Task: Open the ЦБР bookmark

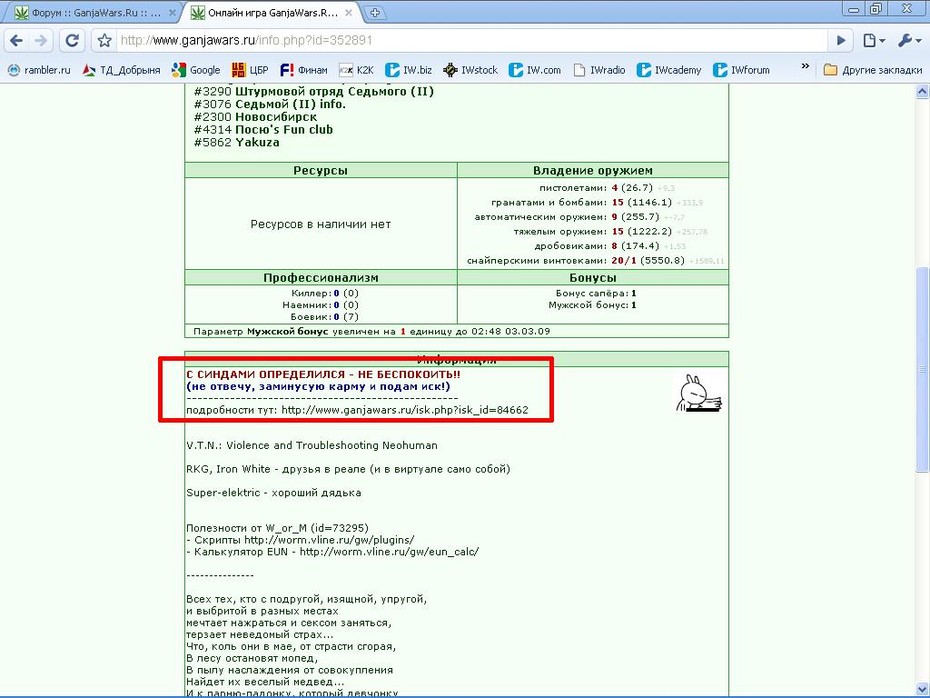Action: click(250, 70)
